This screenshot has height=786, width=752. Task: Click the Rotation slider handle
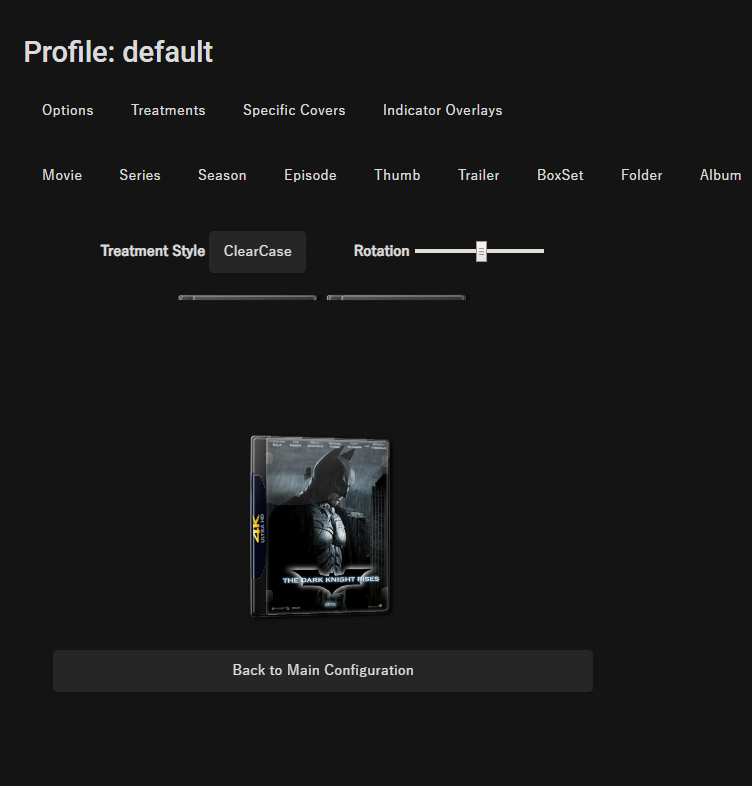481,251
